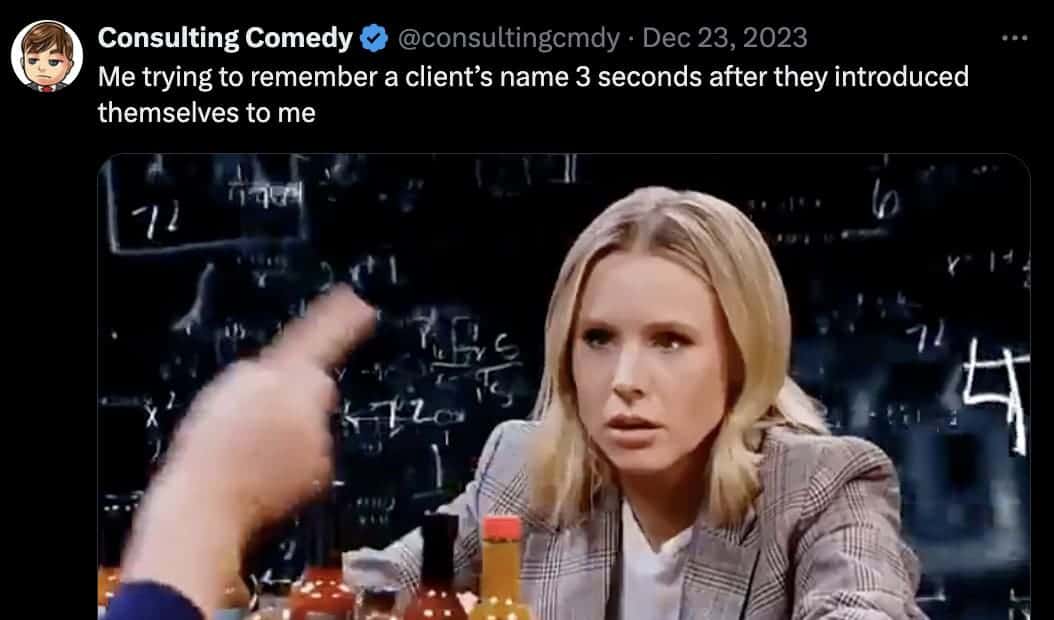Open the three-dot more options menu
Viewport: 1054px width, 620px height.
pos(1014,38)
